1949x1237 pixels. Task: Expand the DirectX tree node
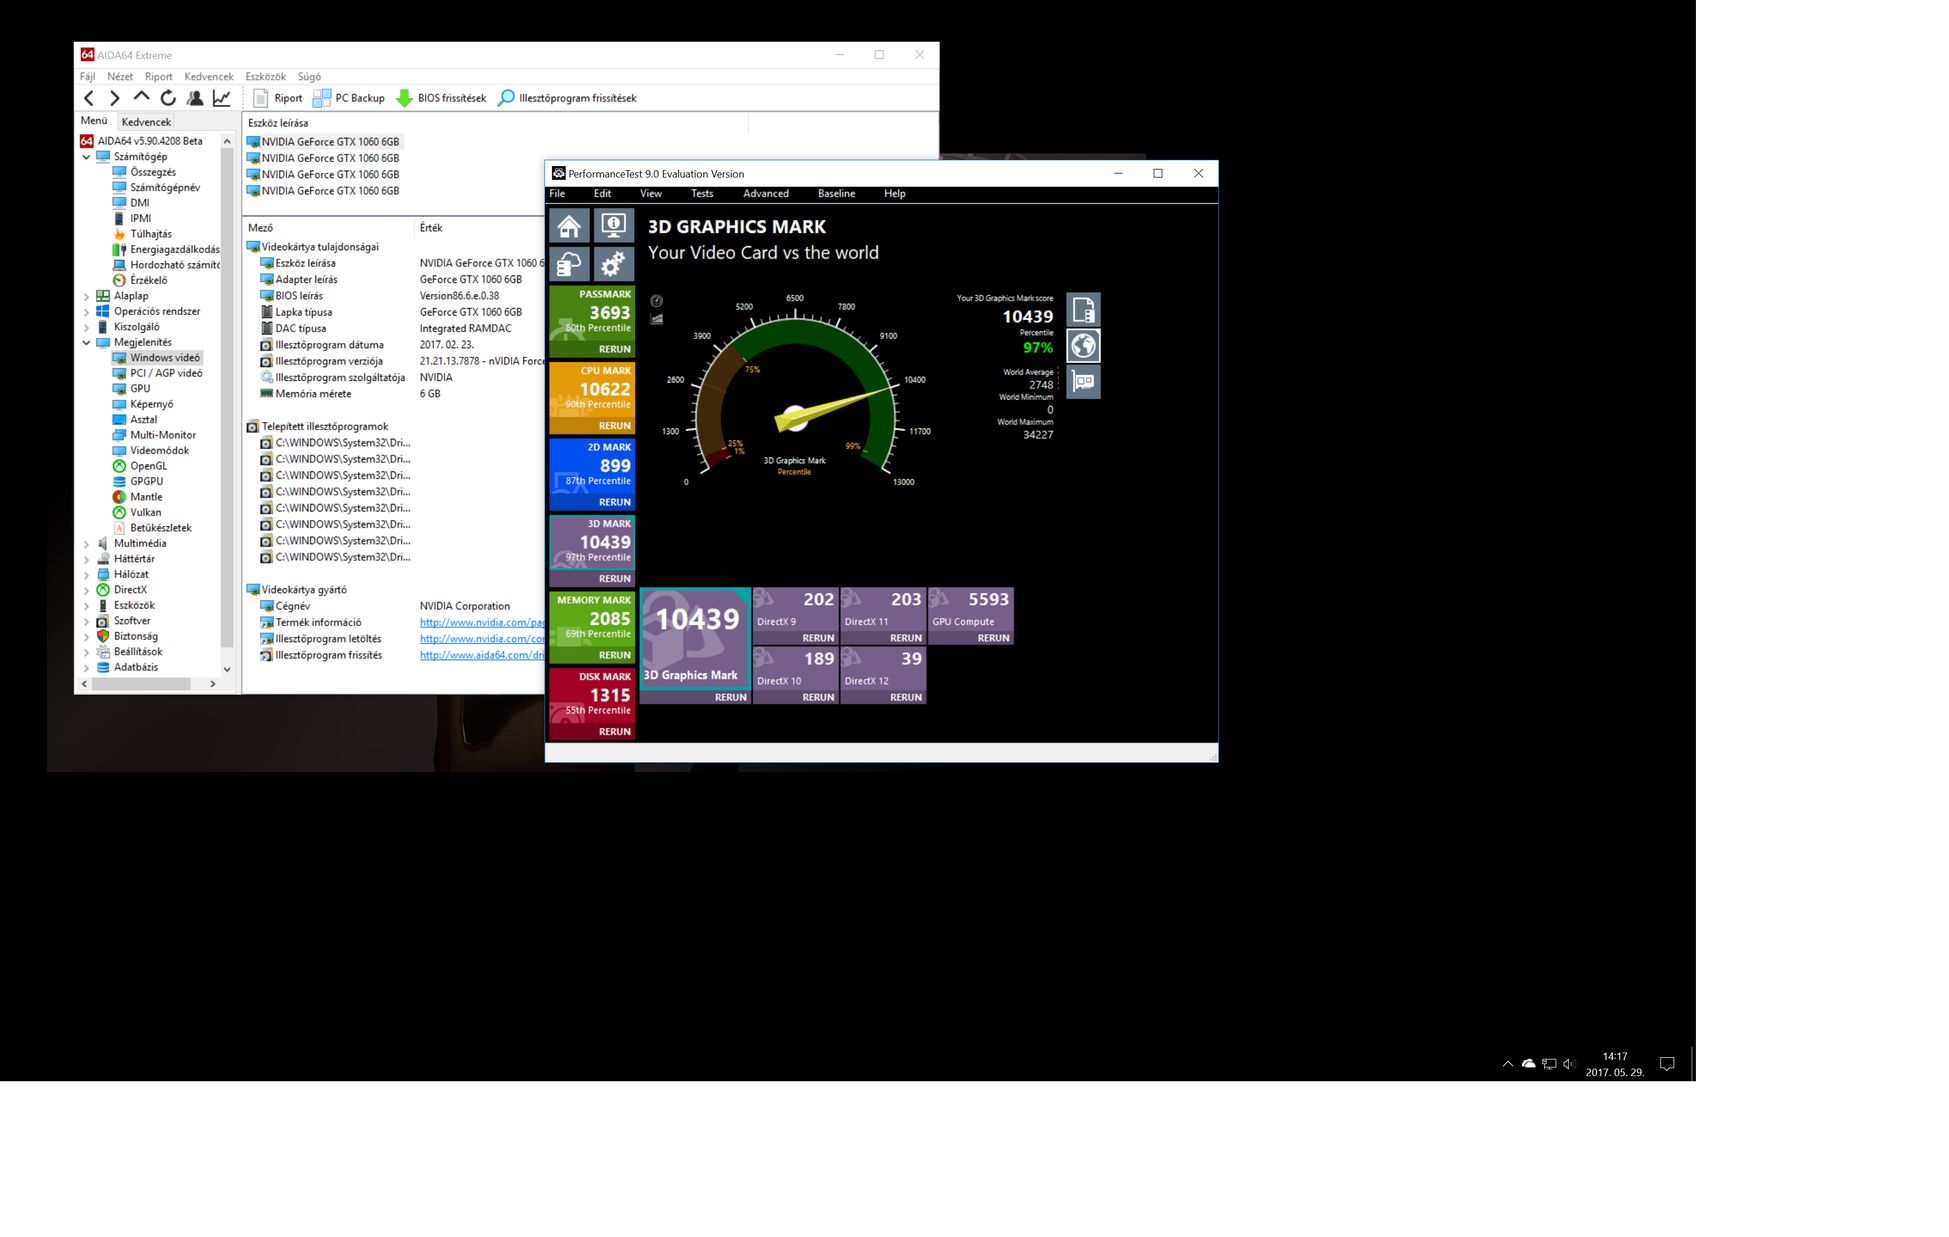point(86,590)
